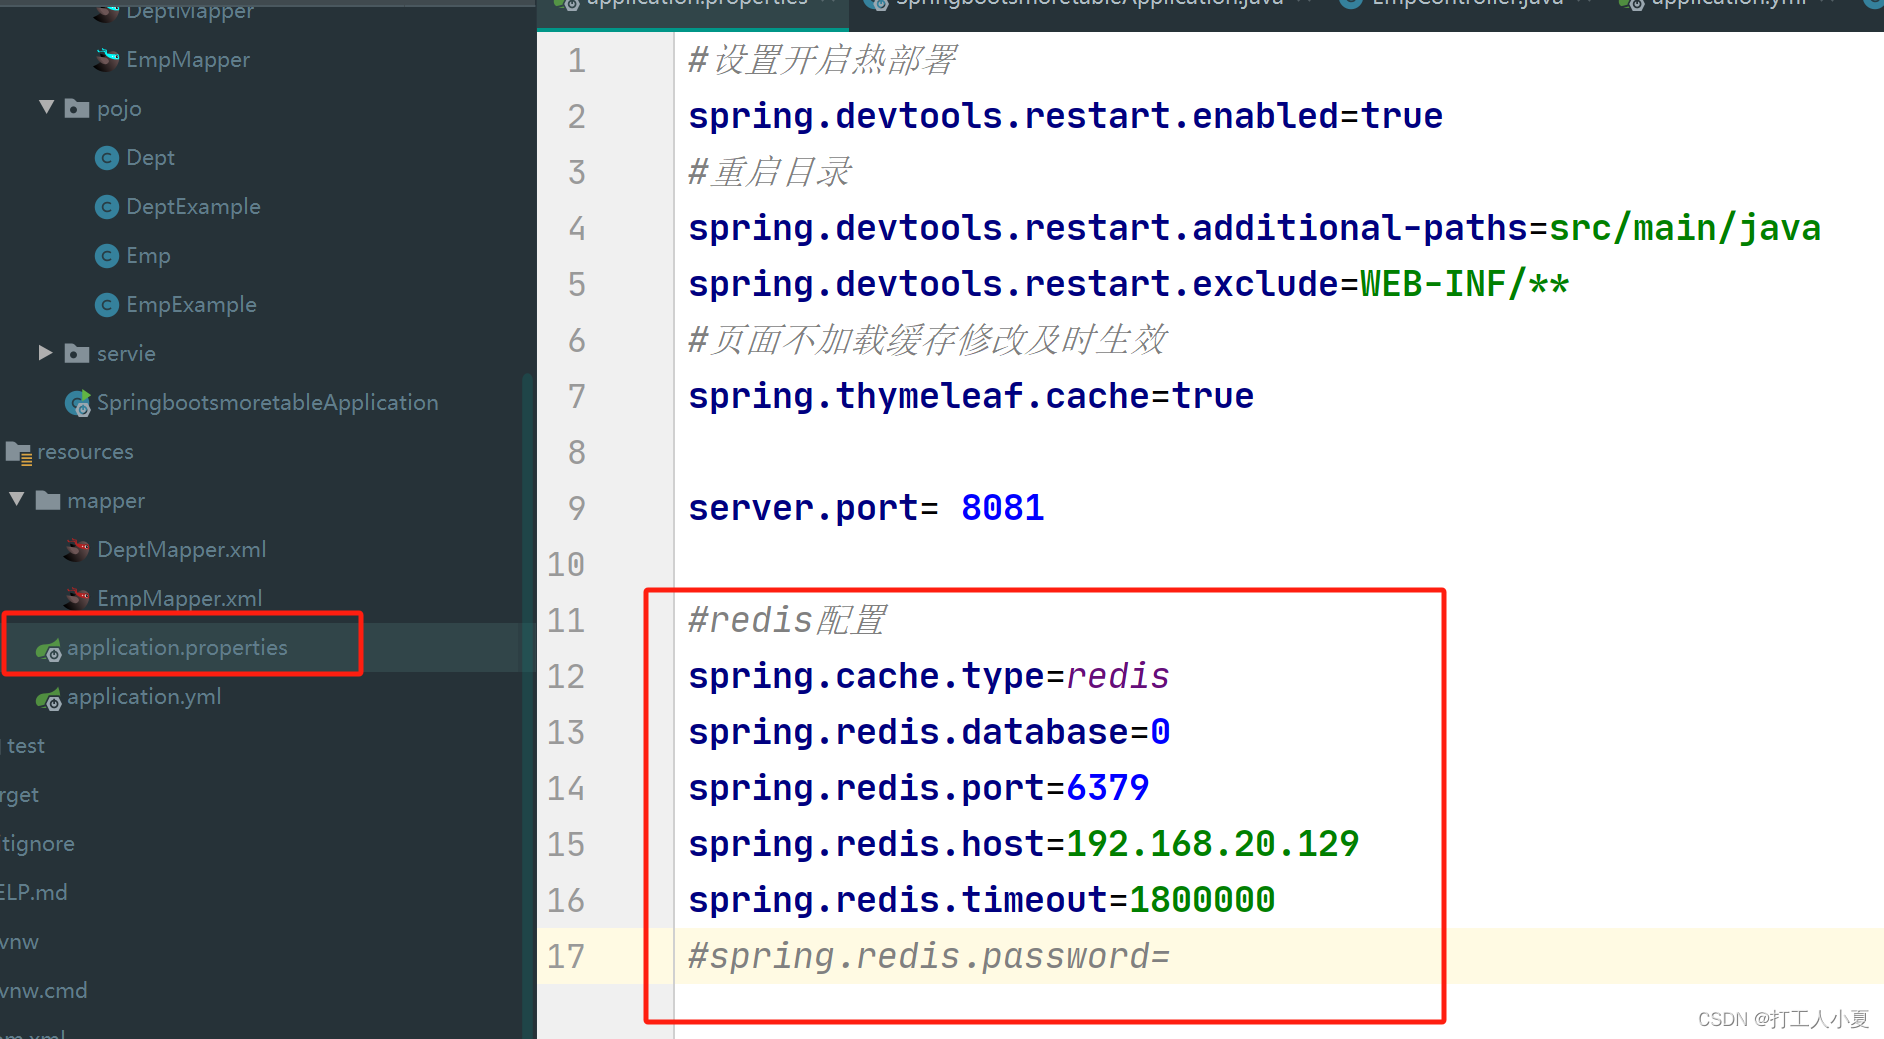Open EmpMapper.xml through its file icon
The image size is (1884, 1039).
[75, 598]
